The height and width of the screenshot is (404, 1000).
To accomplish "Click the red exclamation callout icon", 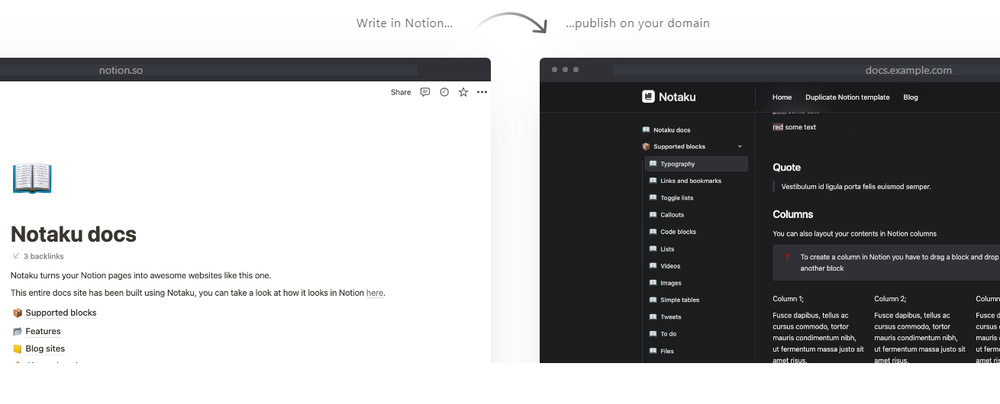I will [x=787, y=257].
